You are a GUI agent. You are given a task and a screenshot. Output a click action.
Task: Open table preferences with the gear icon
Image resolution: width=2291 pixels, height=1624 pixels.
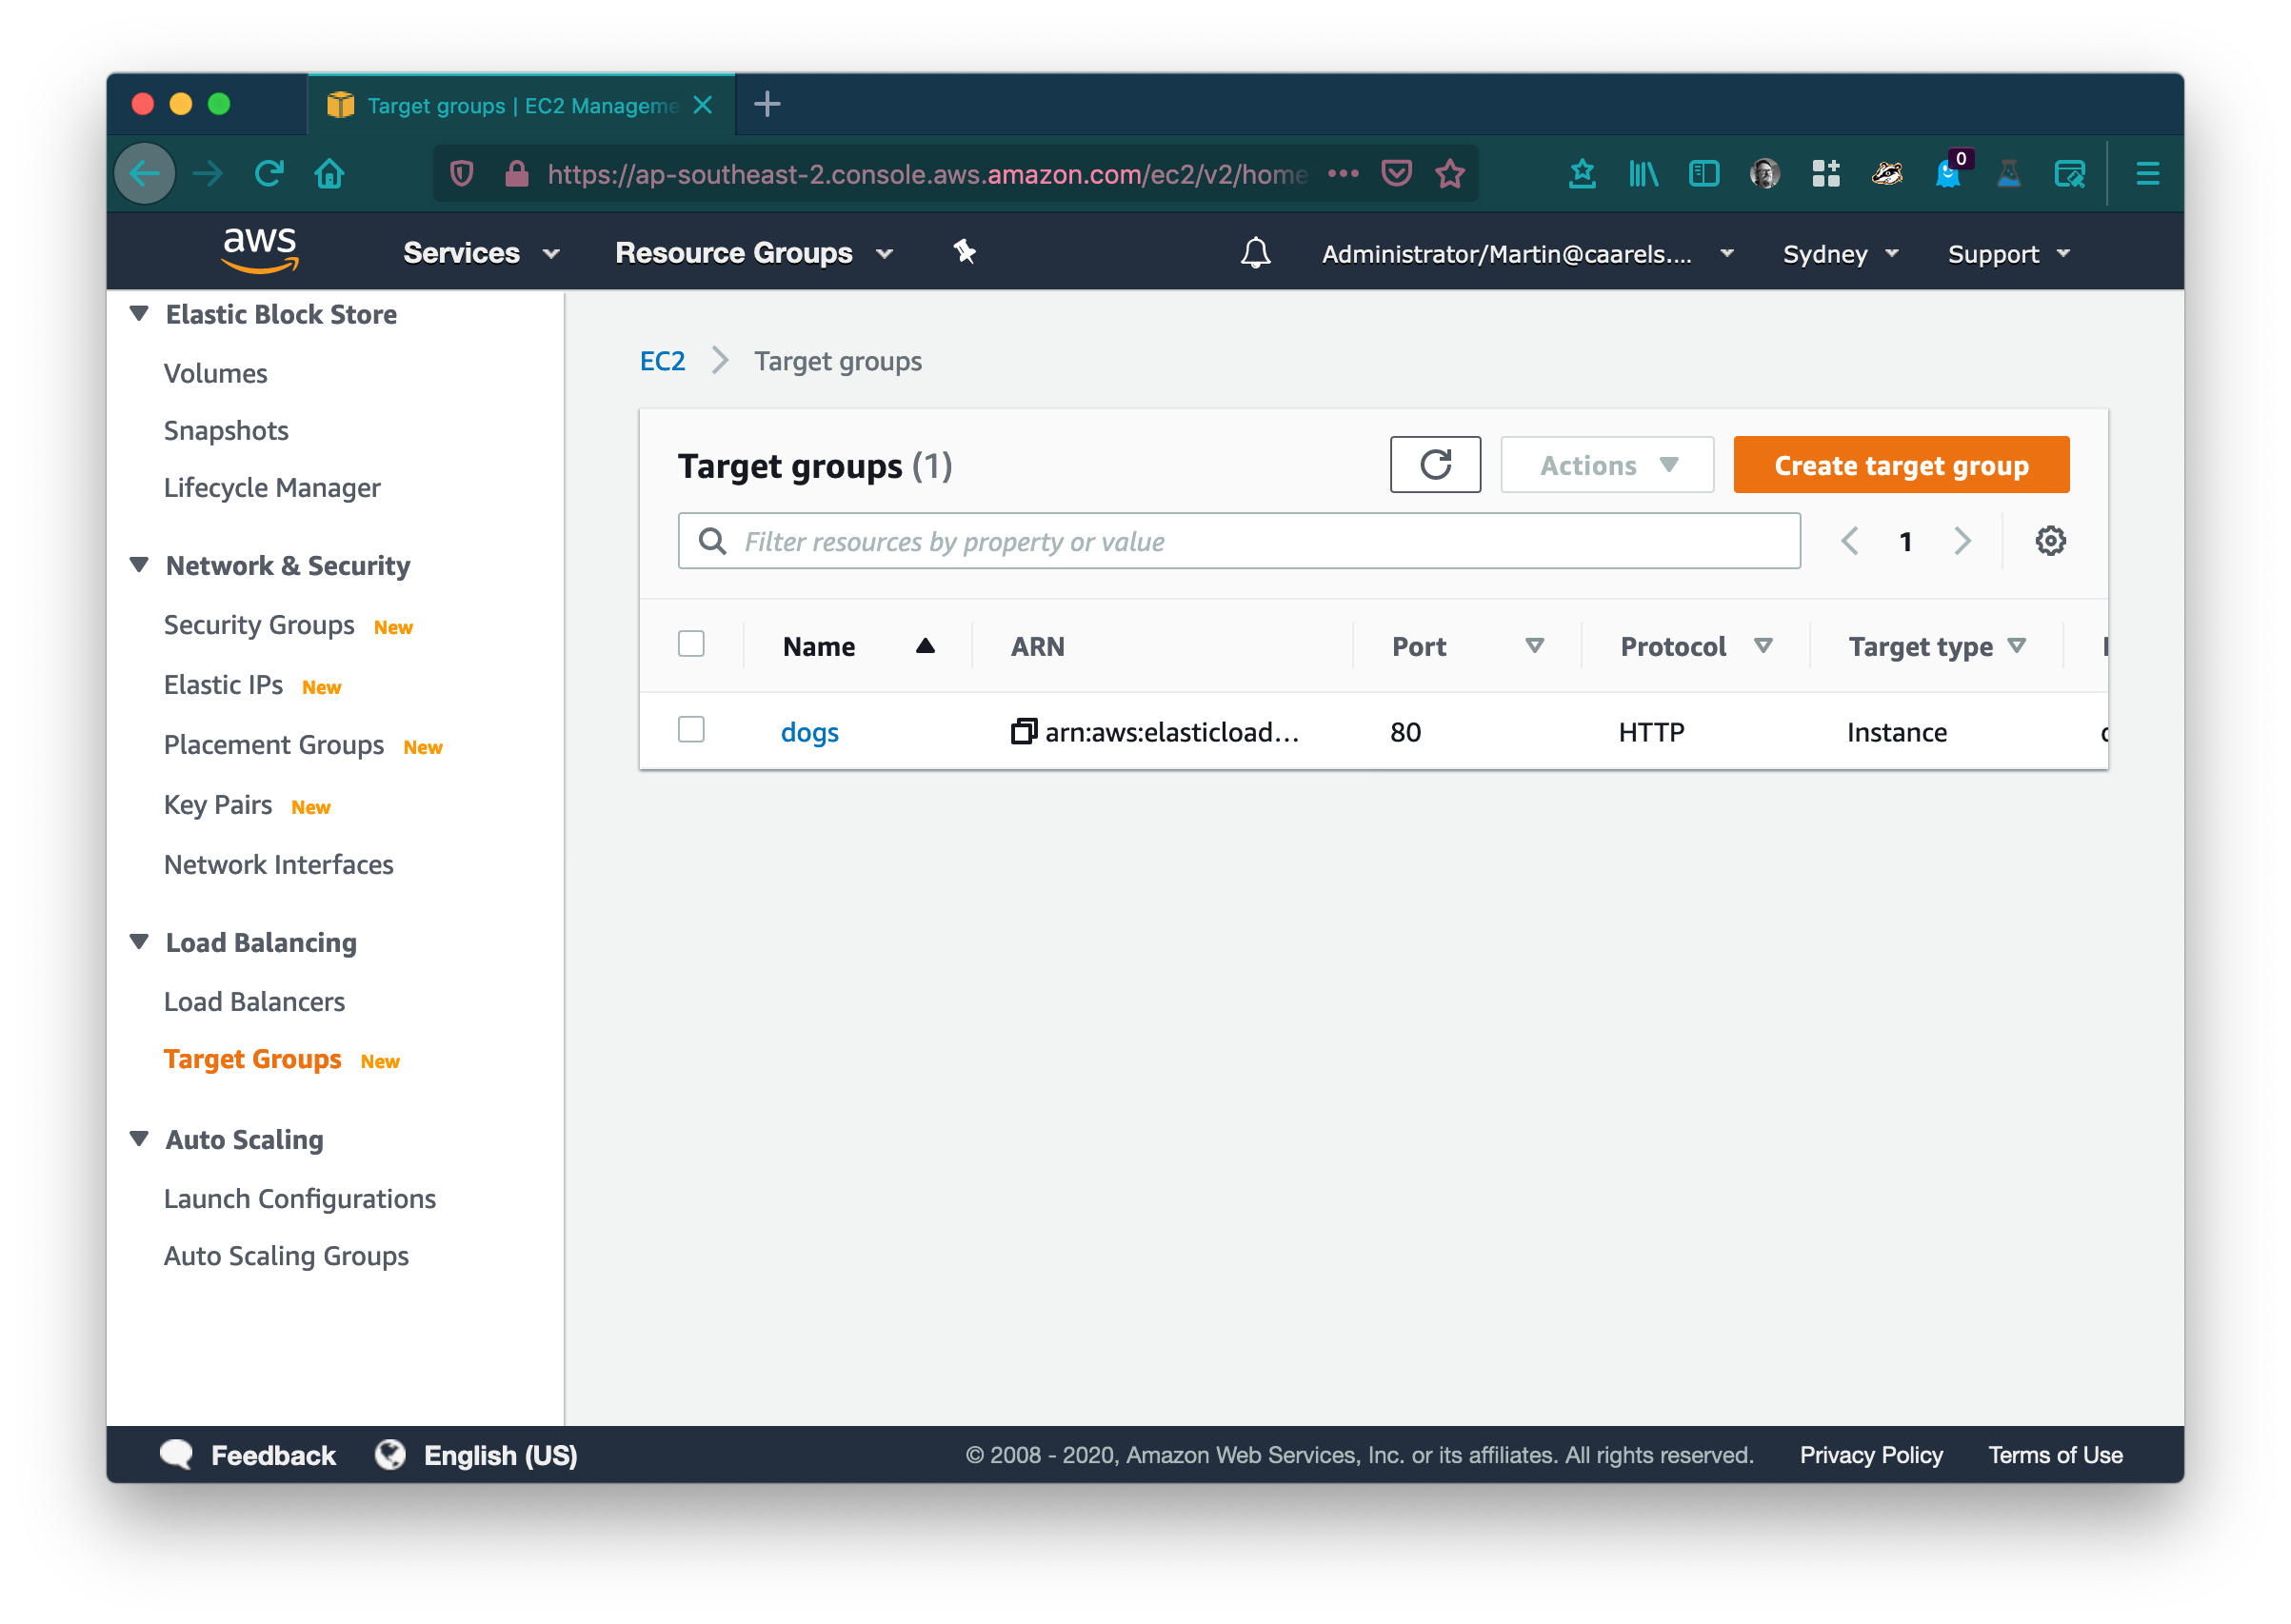(x=2051, y=541)
